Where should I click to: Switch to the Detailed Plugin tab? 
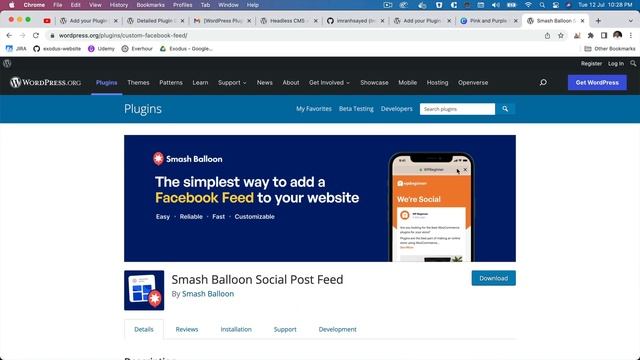pos(155,20)
